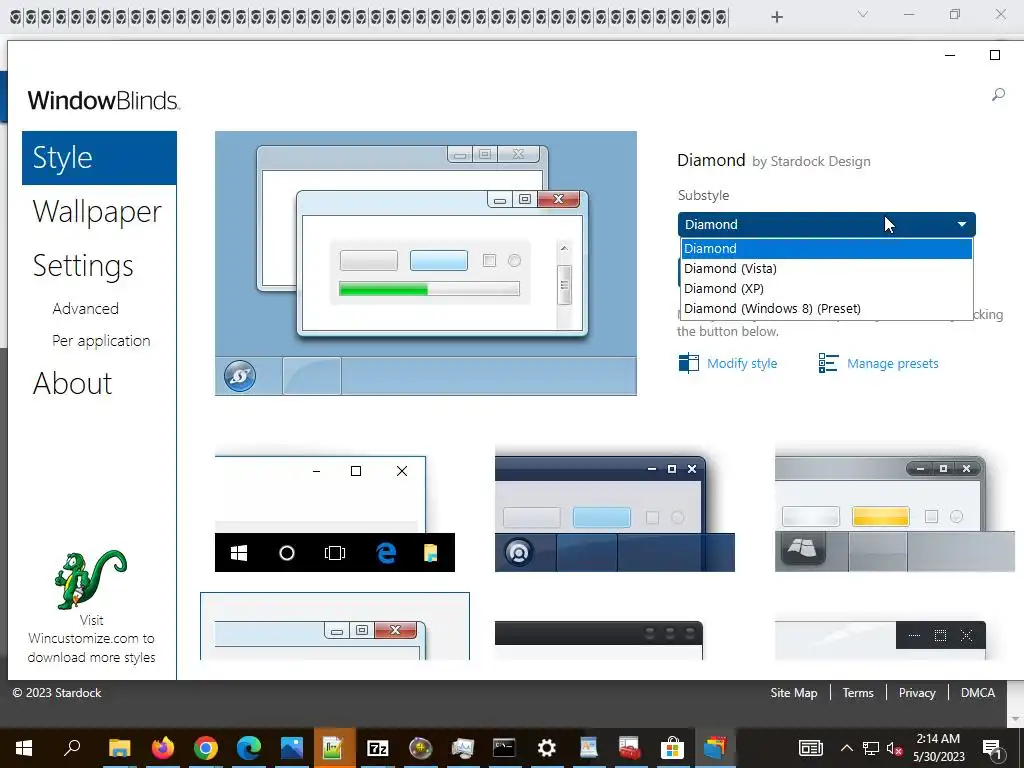Open the red toolbox app in taskbar

pyautogui.click(x=630, y=748)
